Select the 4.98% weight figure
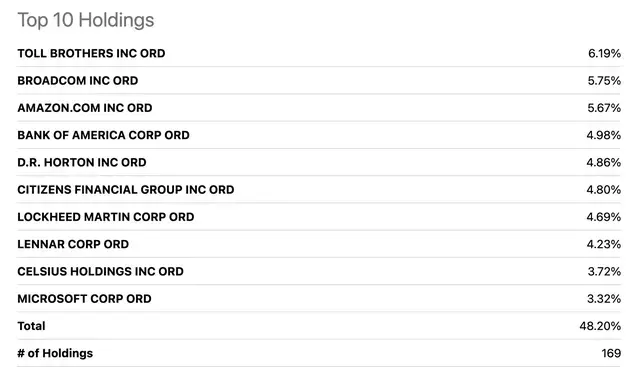This screenshot has width=640, height=367. [604, 135]
